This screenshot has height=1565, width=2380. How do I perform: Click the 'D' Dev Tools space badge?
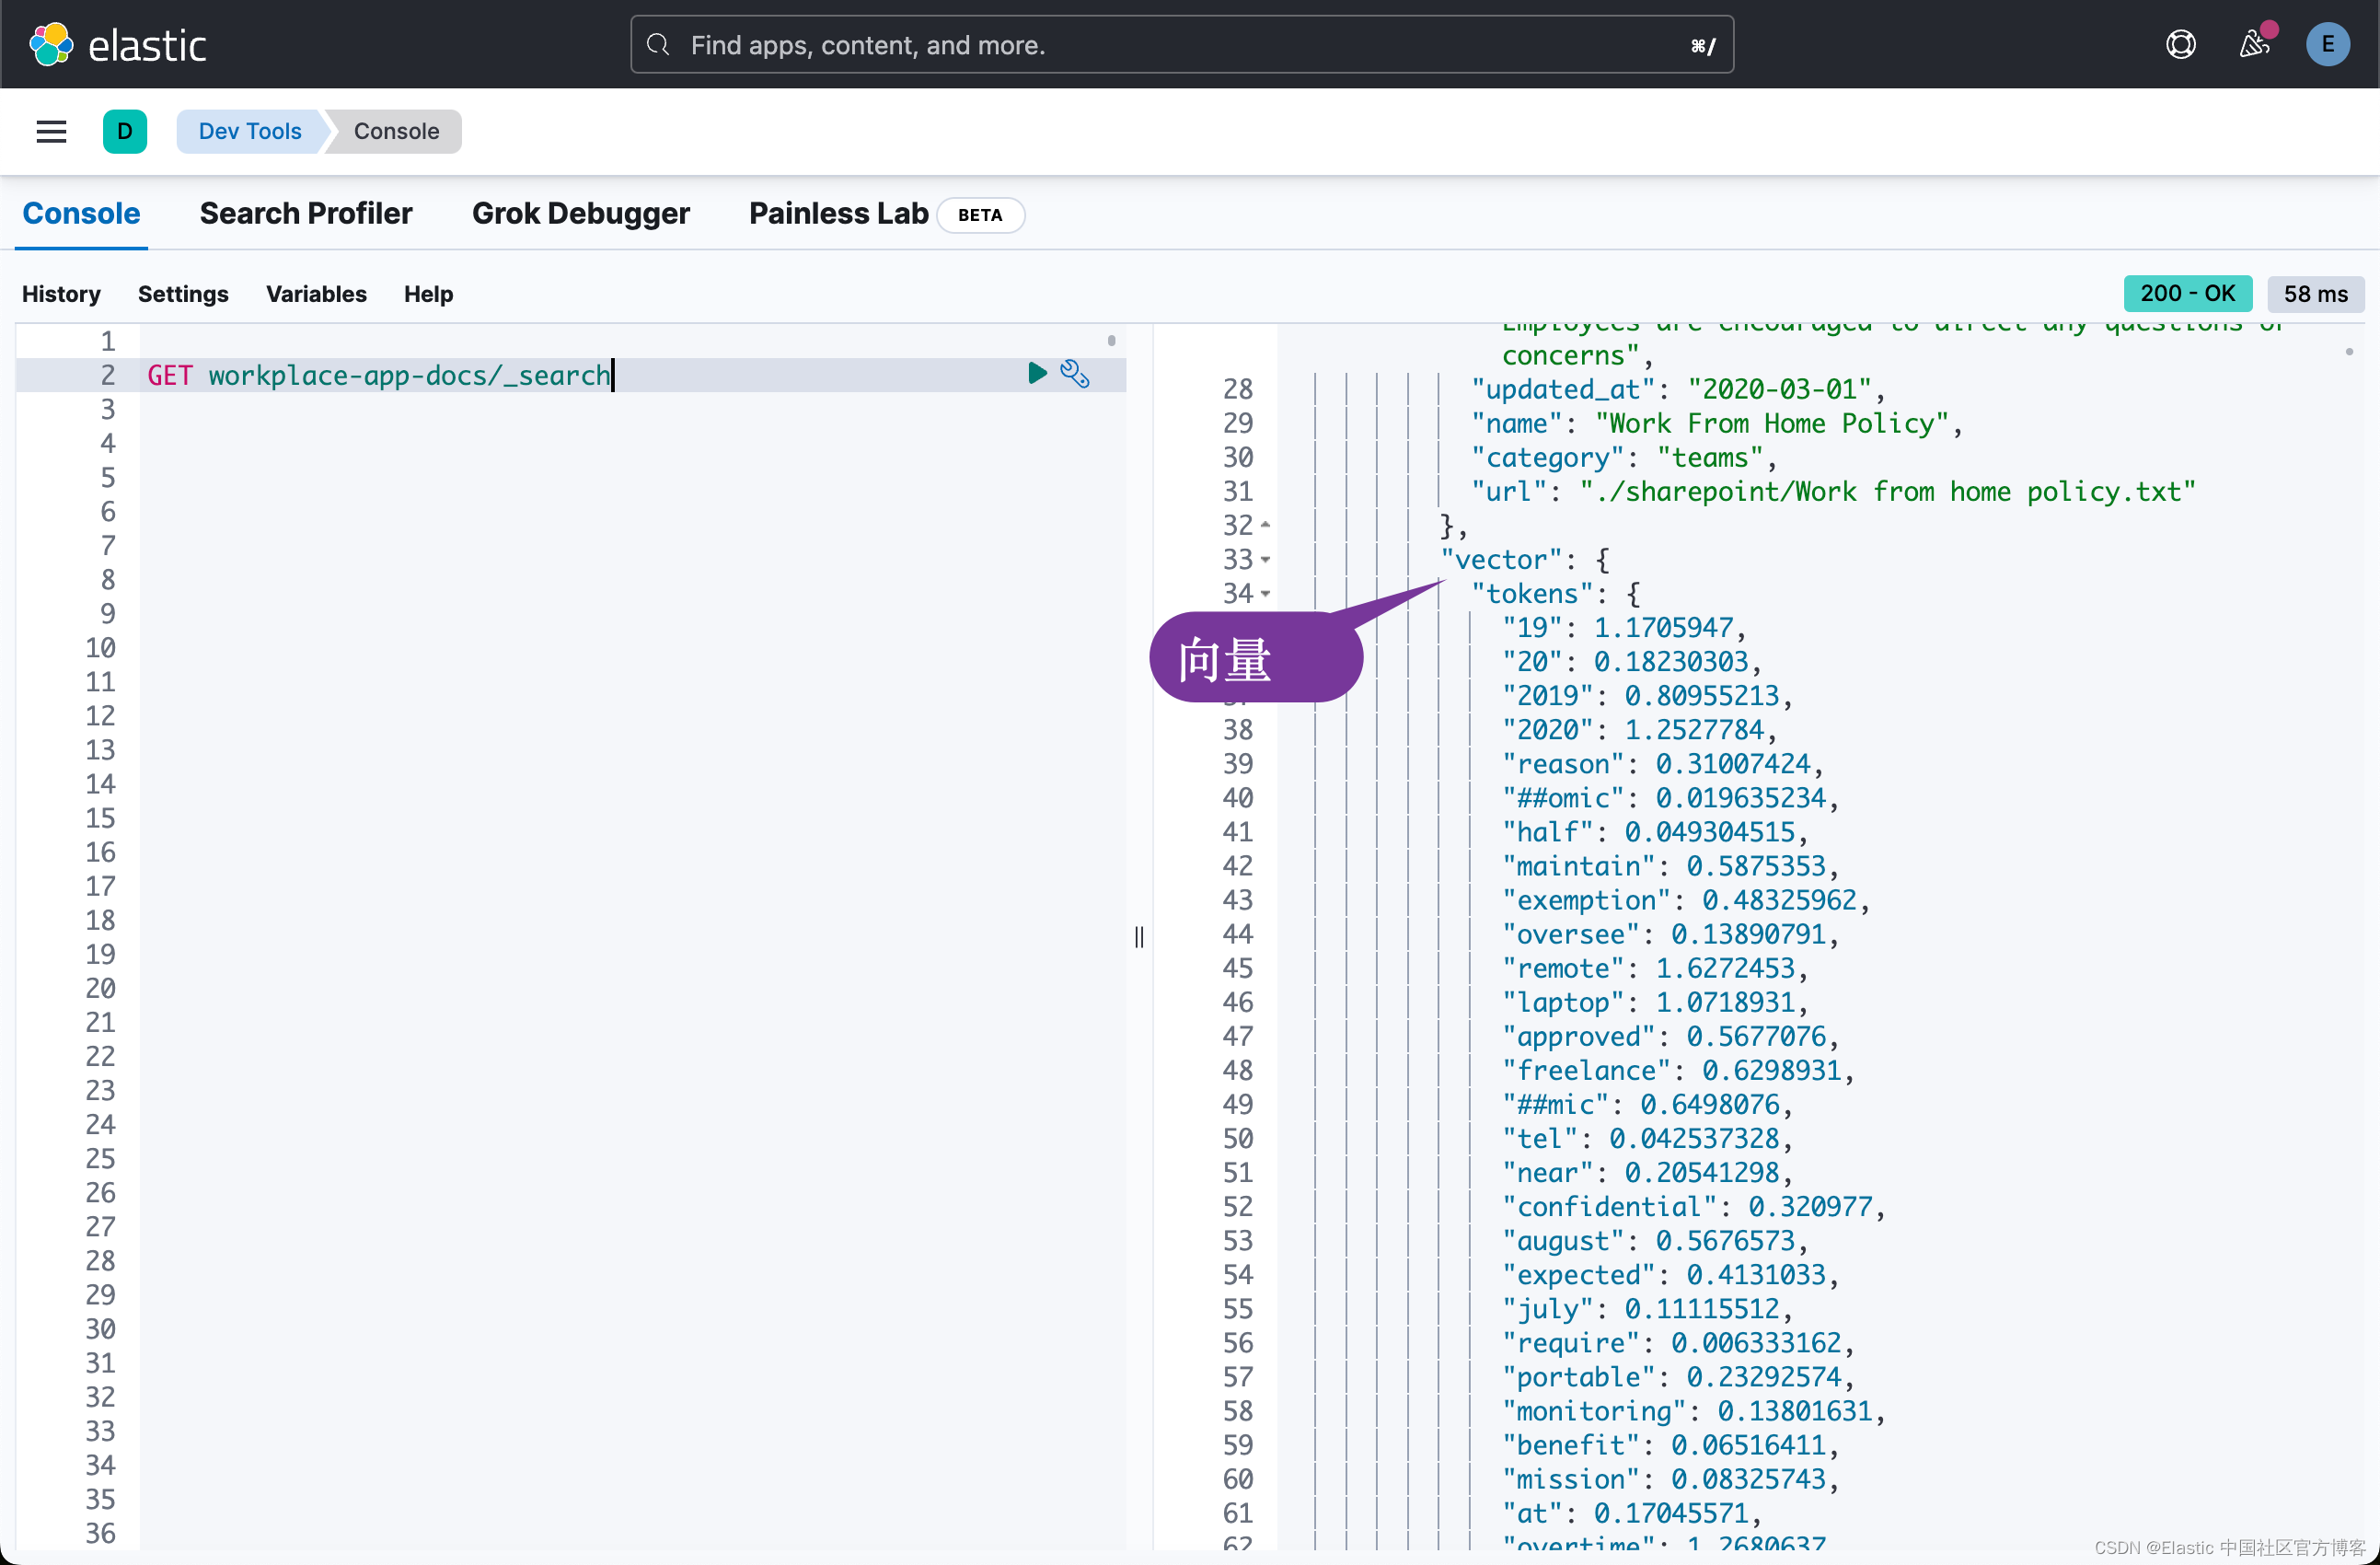(125, 131)
